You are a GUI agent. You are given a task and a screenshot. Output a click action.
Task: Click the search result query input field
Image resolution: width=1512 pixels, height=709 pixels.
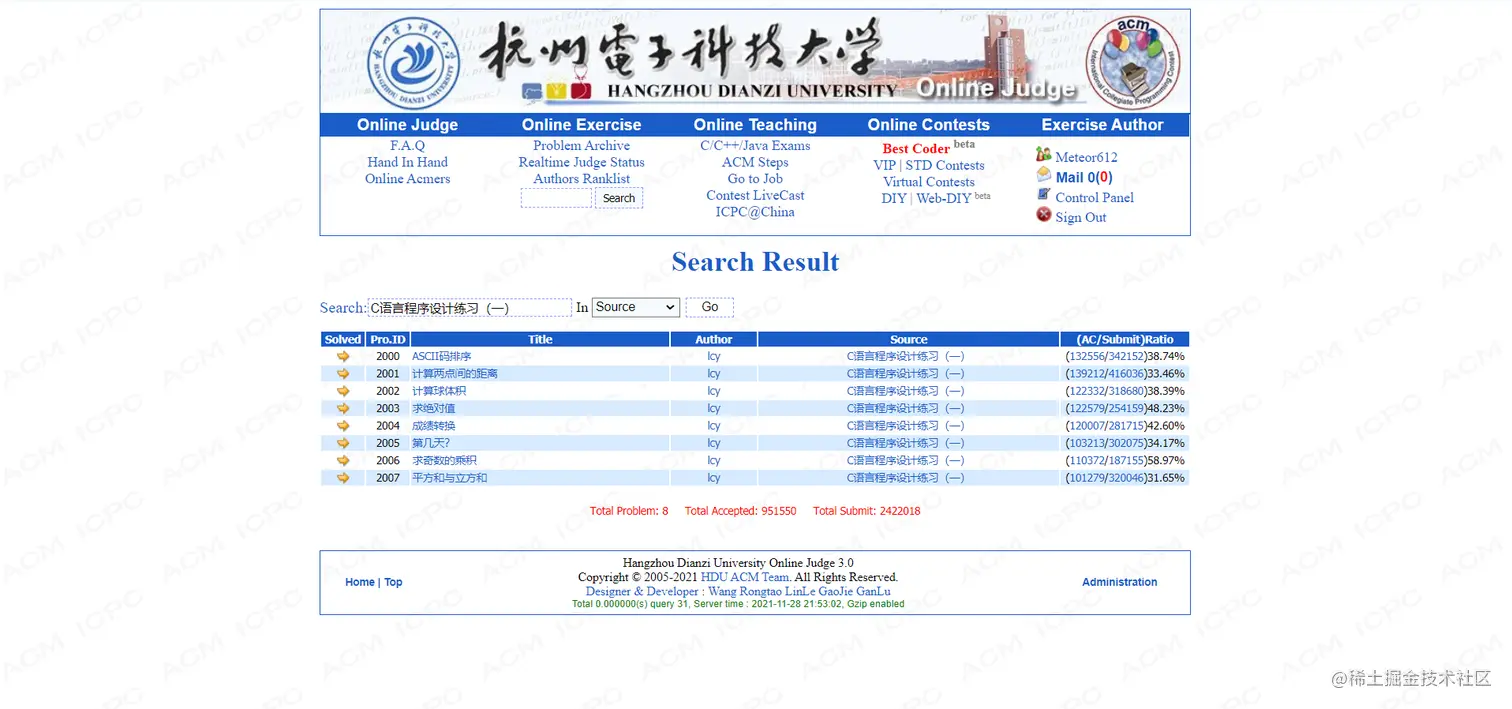click(470, 307)
